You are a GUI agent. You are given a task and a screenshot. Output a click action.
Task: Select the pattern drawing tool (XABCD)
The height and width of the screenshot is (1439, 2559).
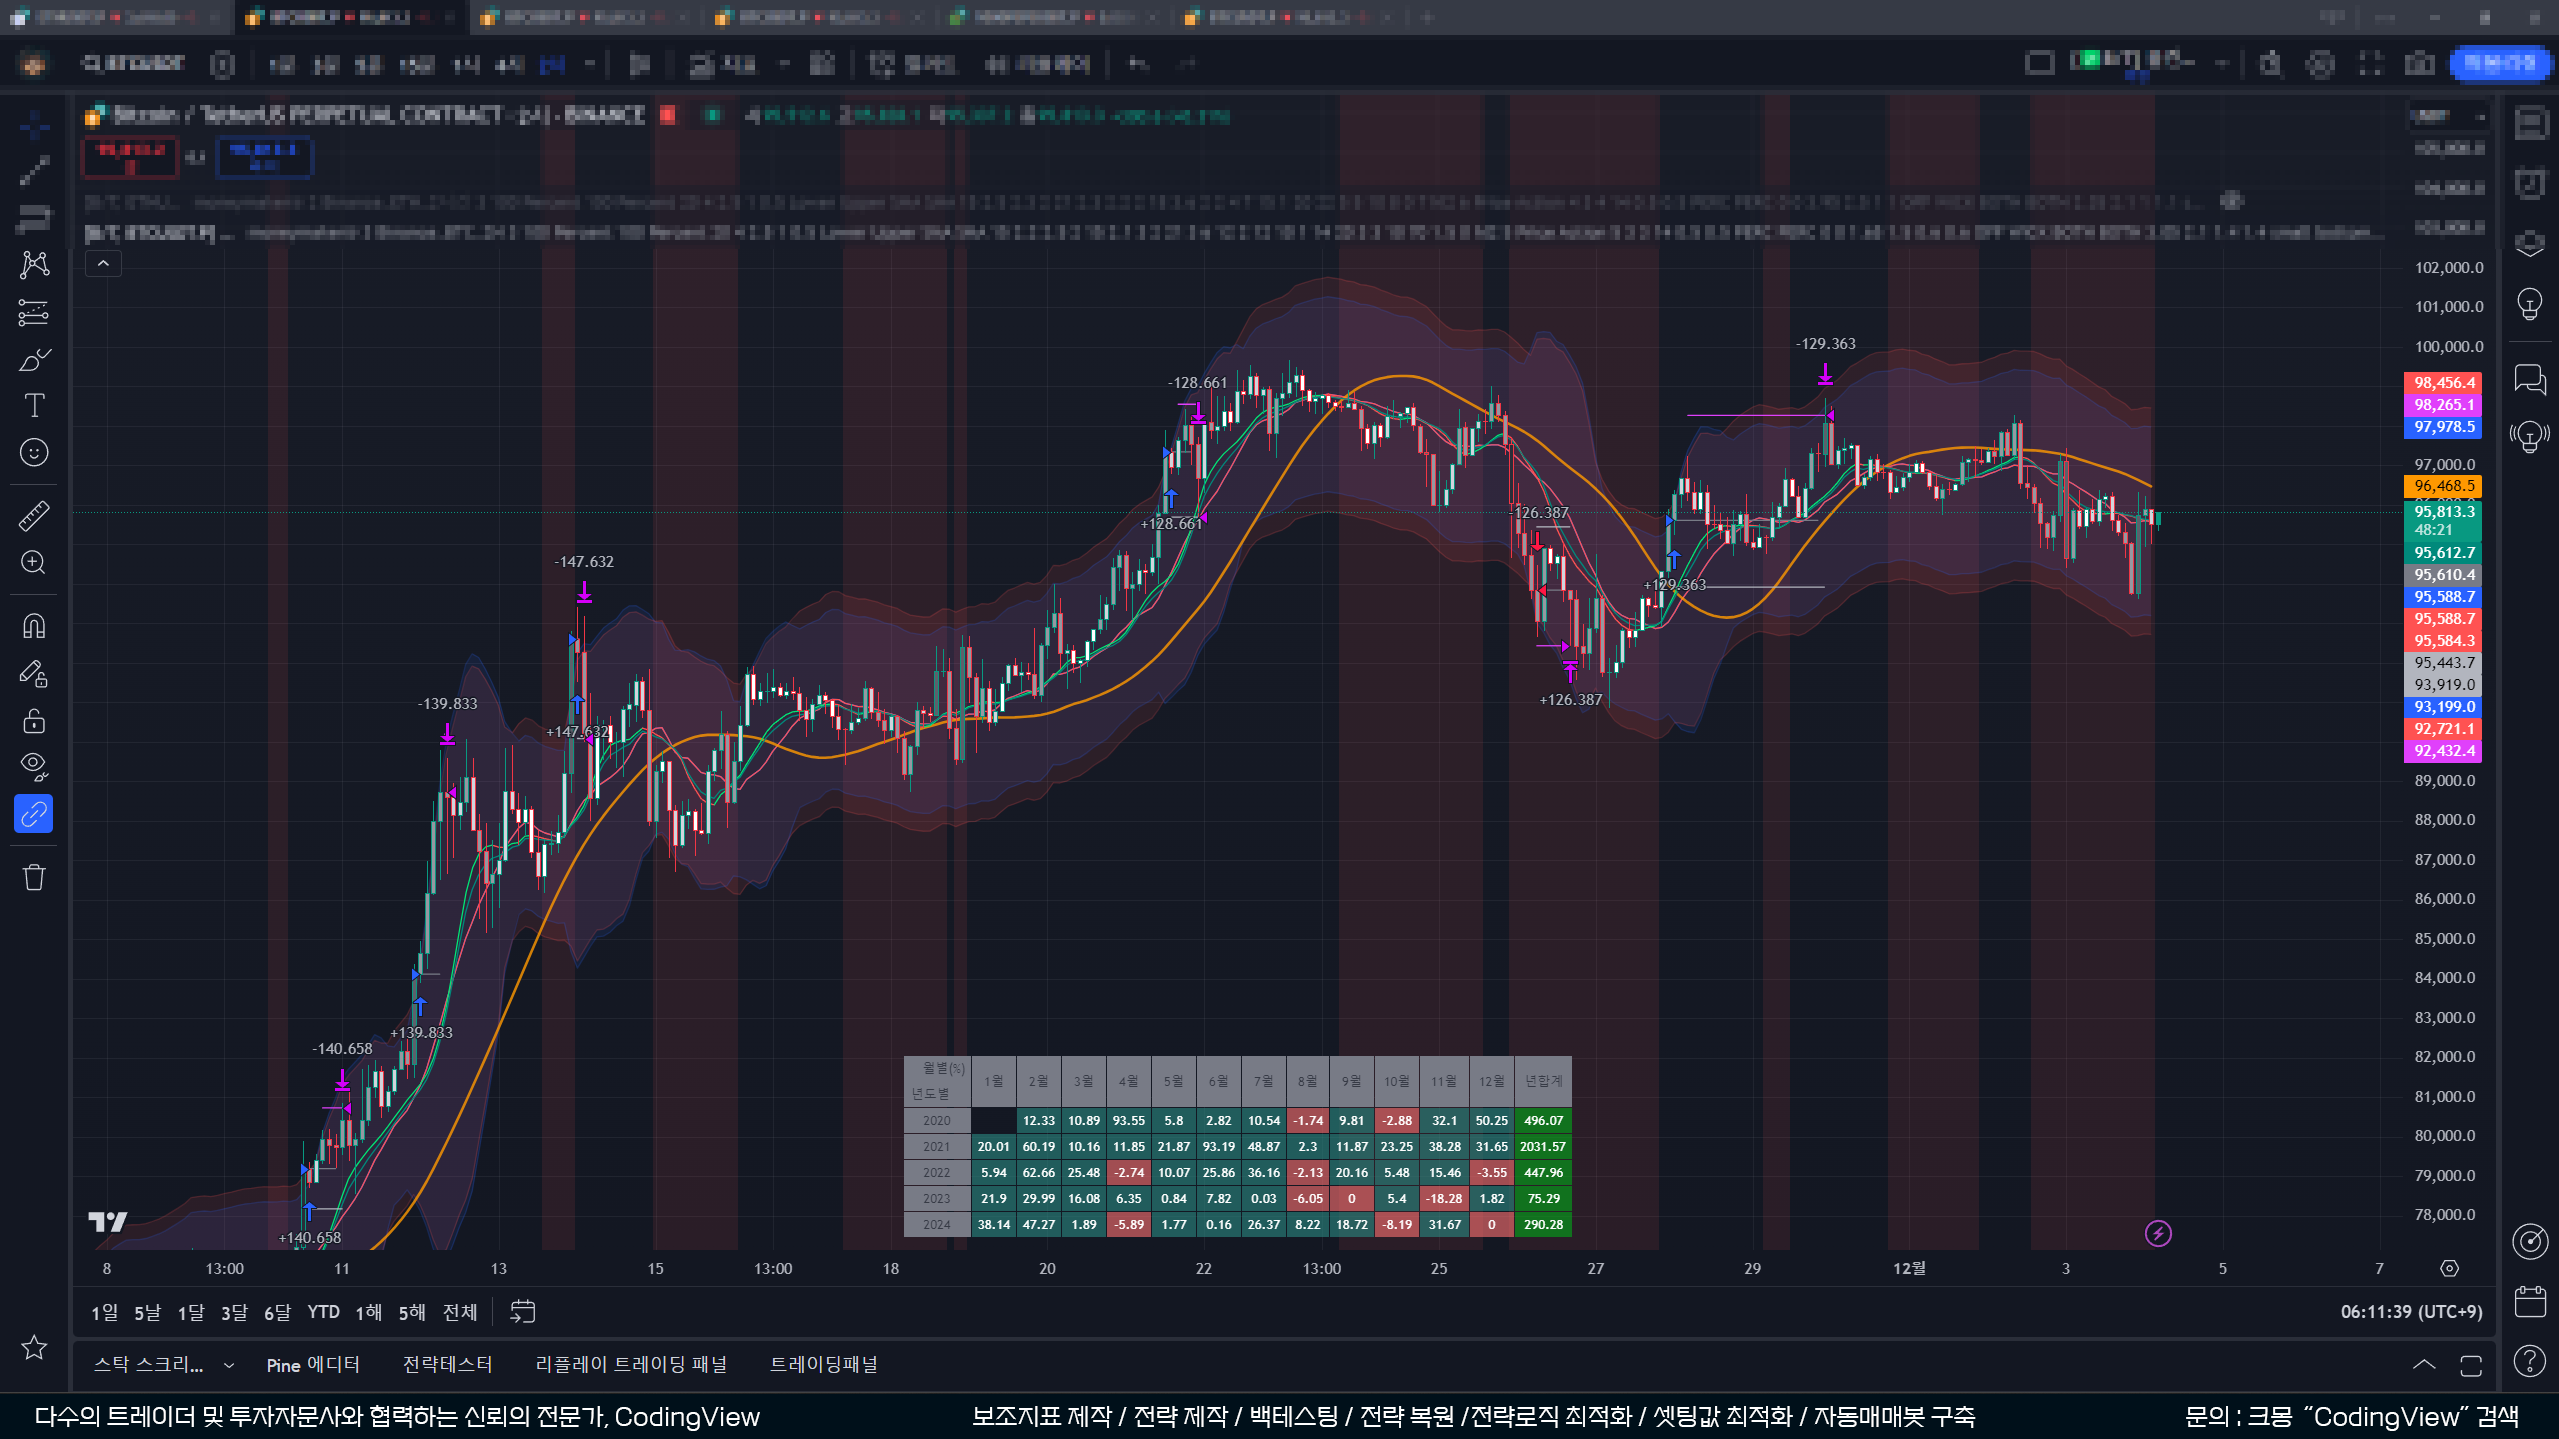click(34, 264)
